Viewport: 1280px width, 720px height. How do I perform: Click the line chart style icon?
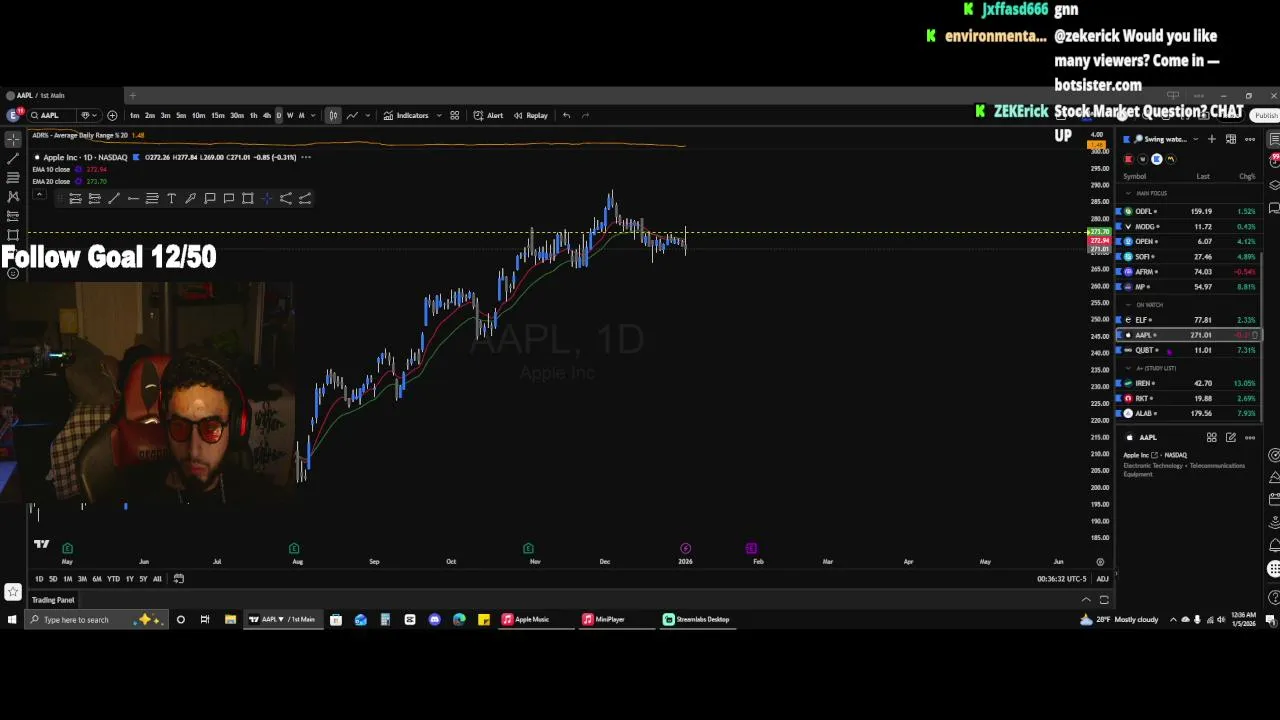(351, 115)
